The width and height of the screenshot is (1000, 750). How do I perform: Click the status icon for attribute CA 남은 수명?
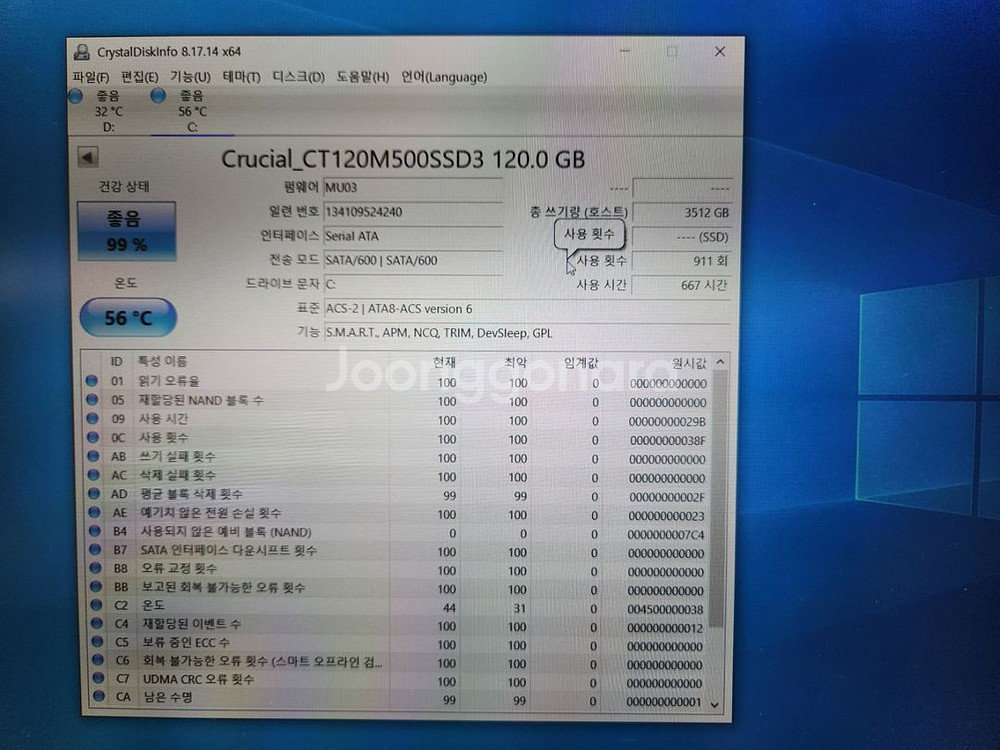click(99, 696)
